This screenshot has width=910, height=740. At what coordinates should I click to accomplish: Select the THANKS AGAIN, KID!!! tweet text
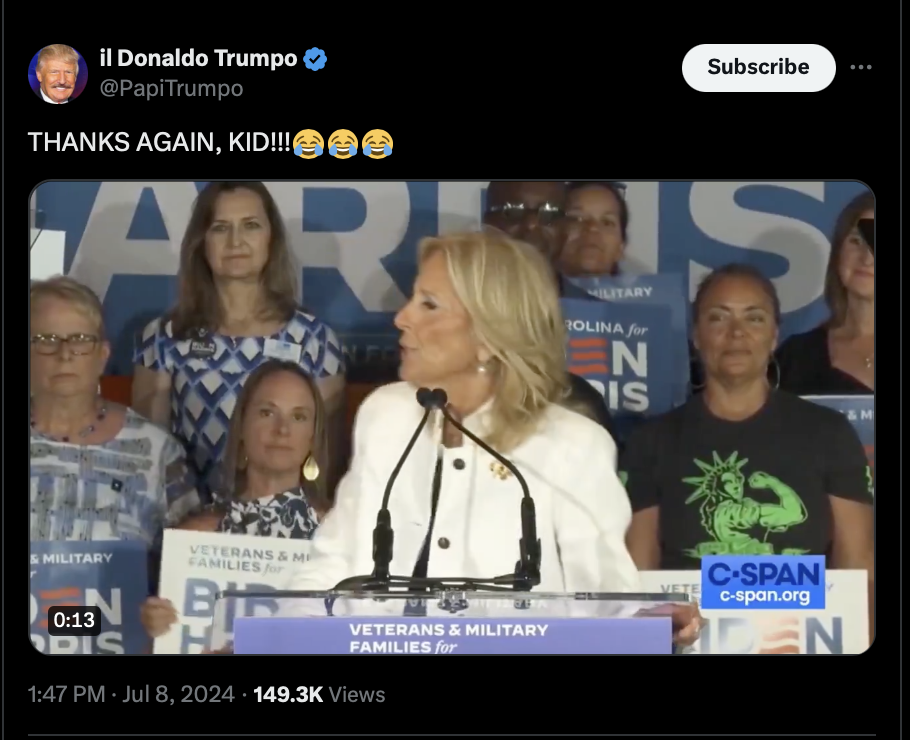coord(159,142)
